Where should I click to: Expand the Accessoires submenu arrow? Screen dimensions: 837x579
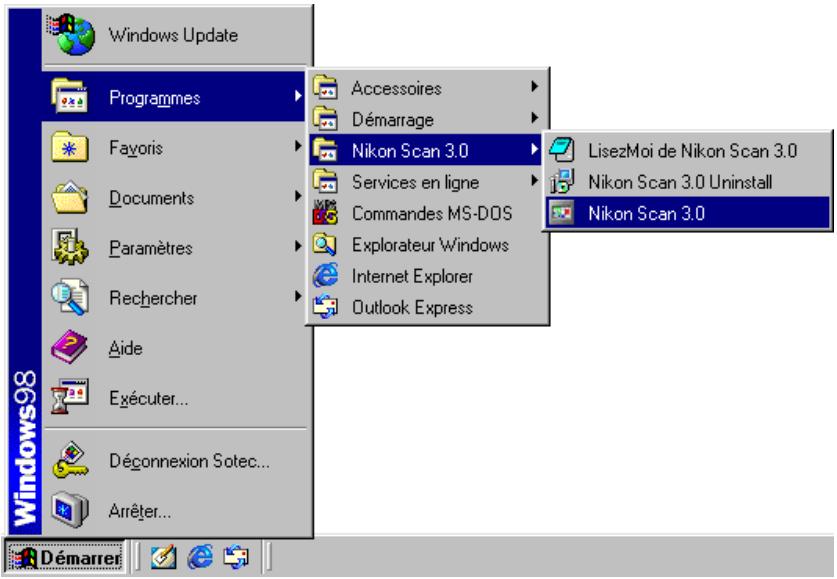tap(534, 86)
